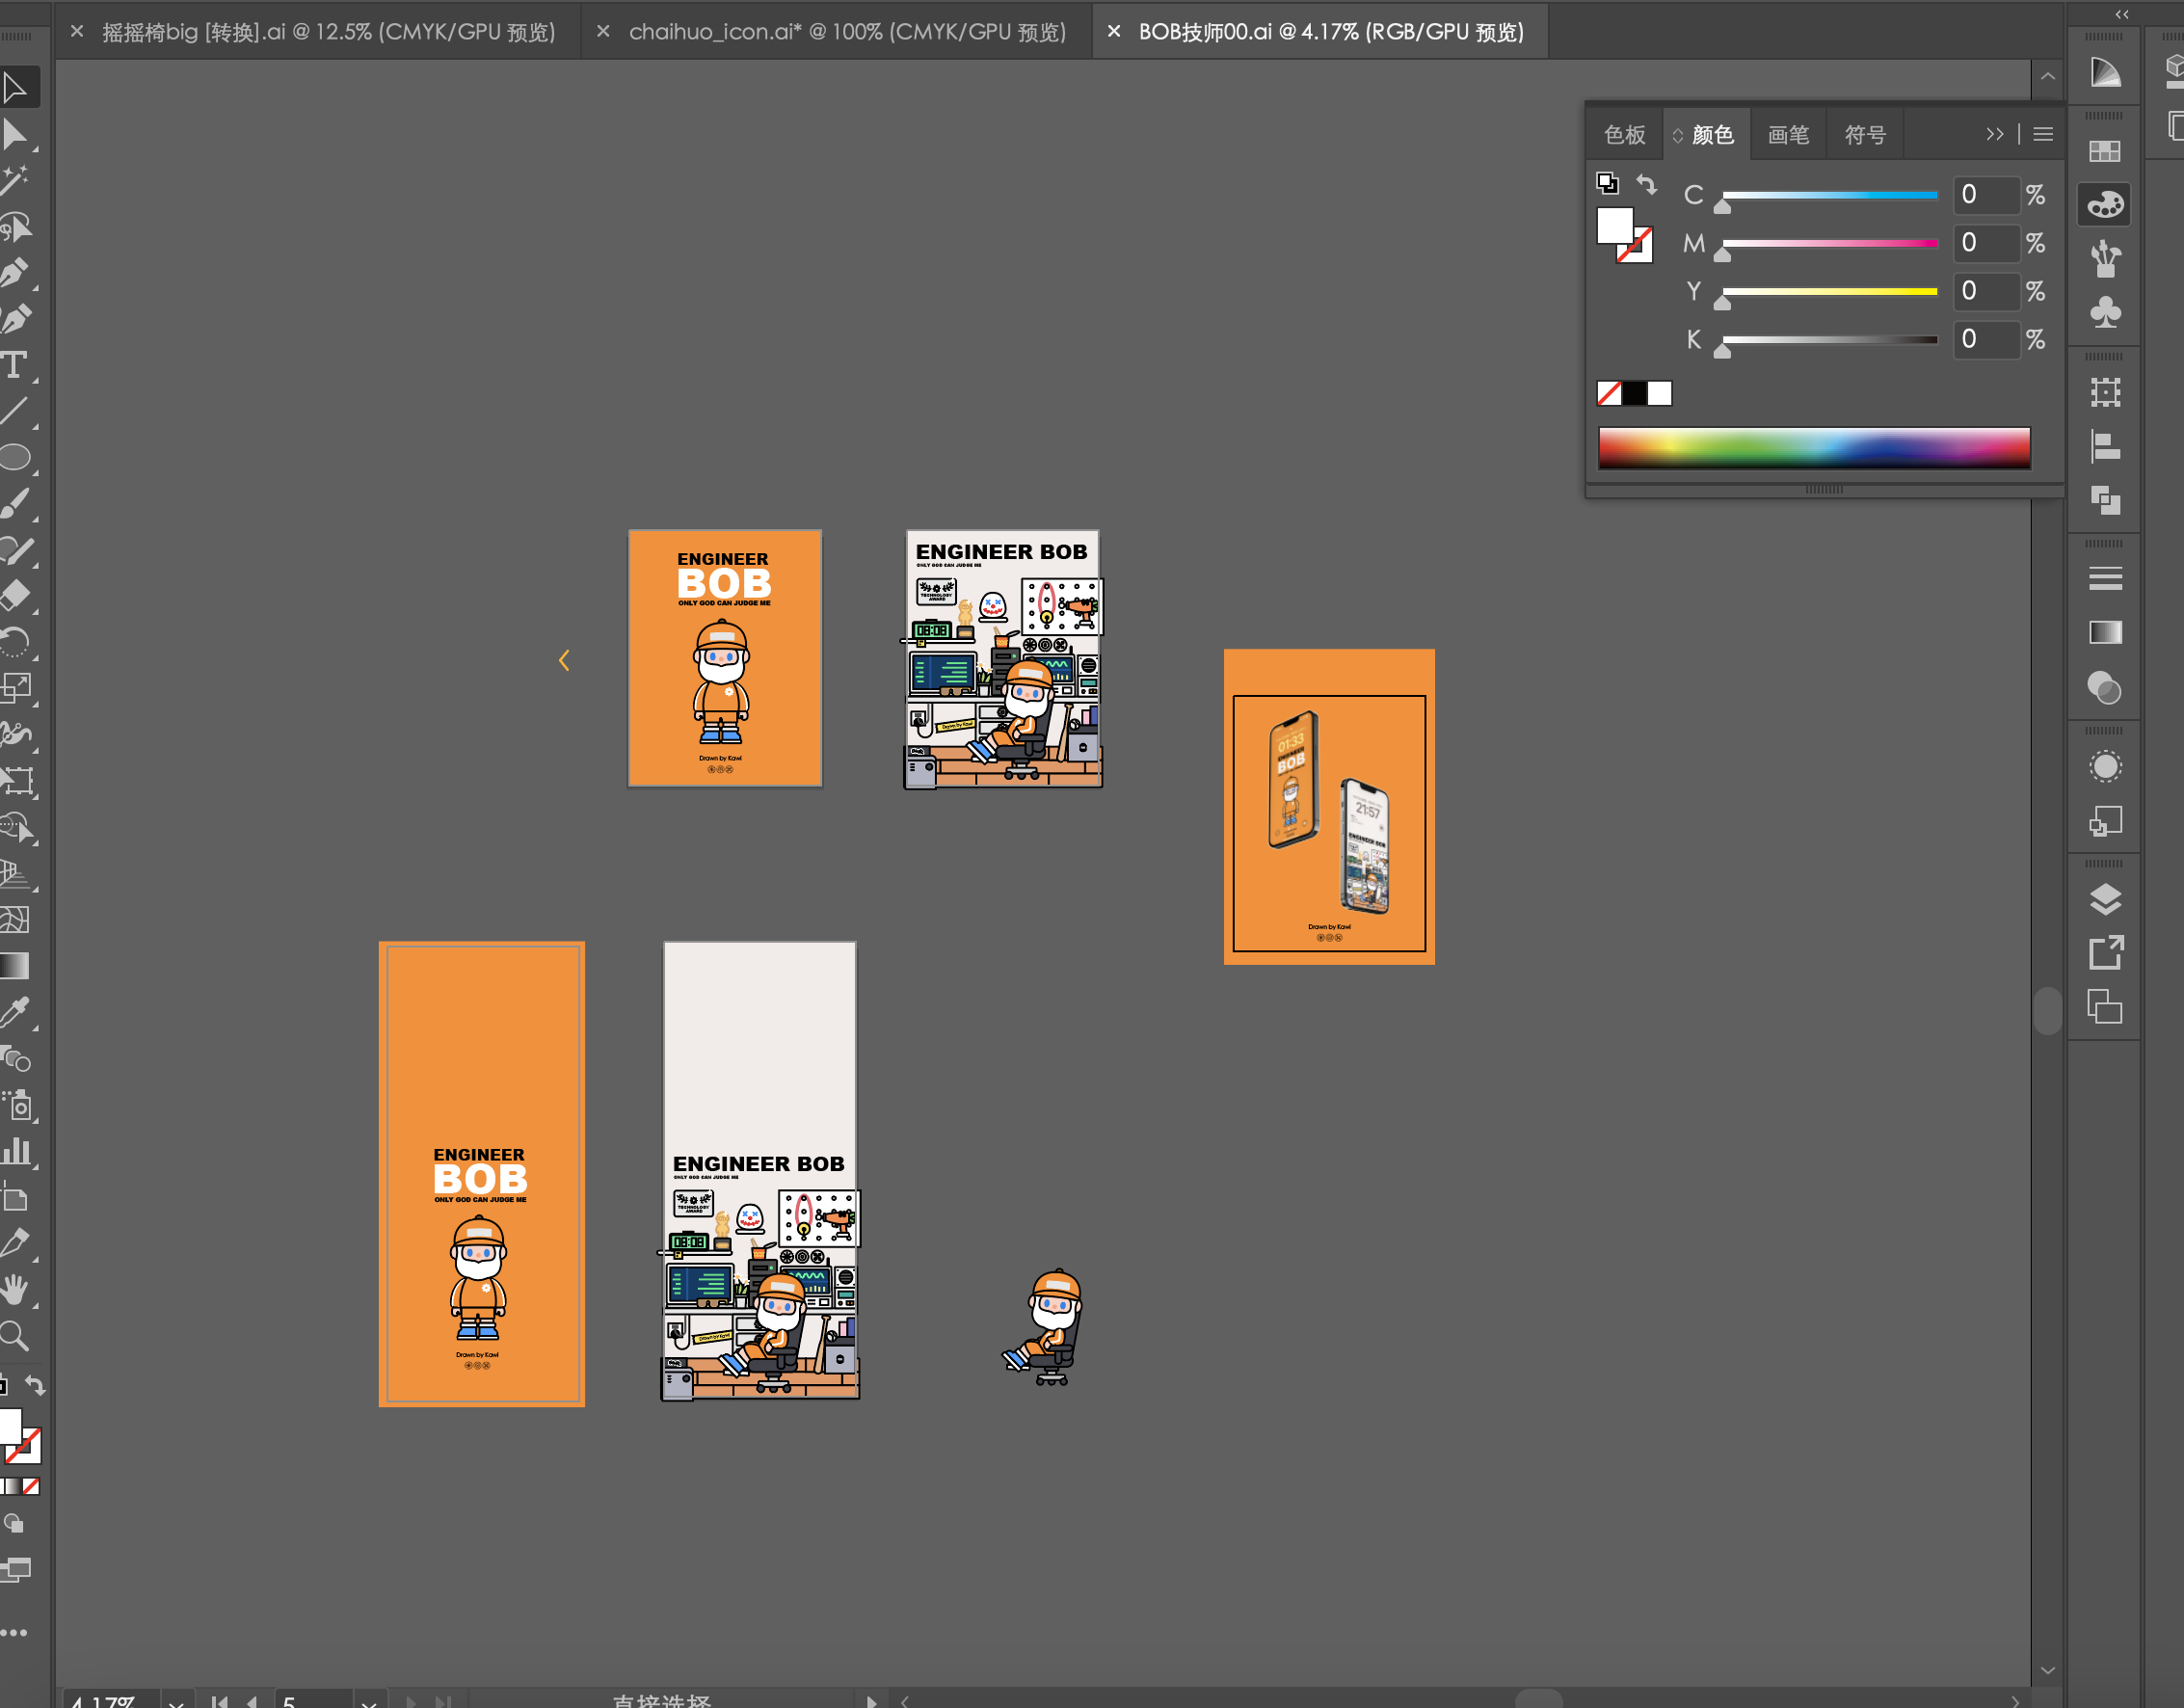Select the Direct Selection tool

tap(15, 134)
